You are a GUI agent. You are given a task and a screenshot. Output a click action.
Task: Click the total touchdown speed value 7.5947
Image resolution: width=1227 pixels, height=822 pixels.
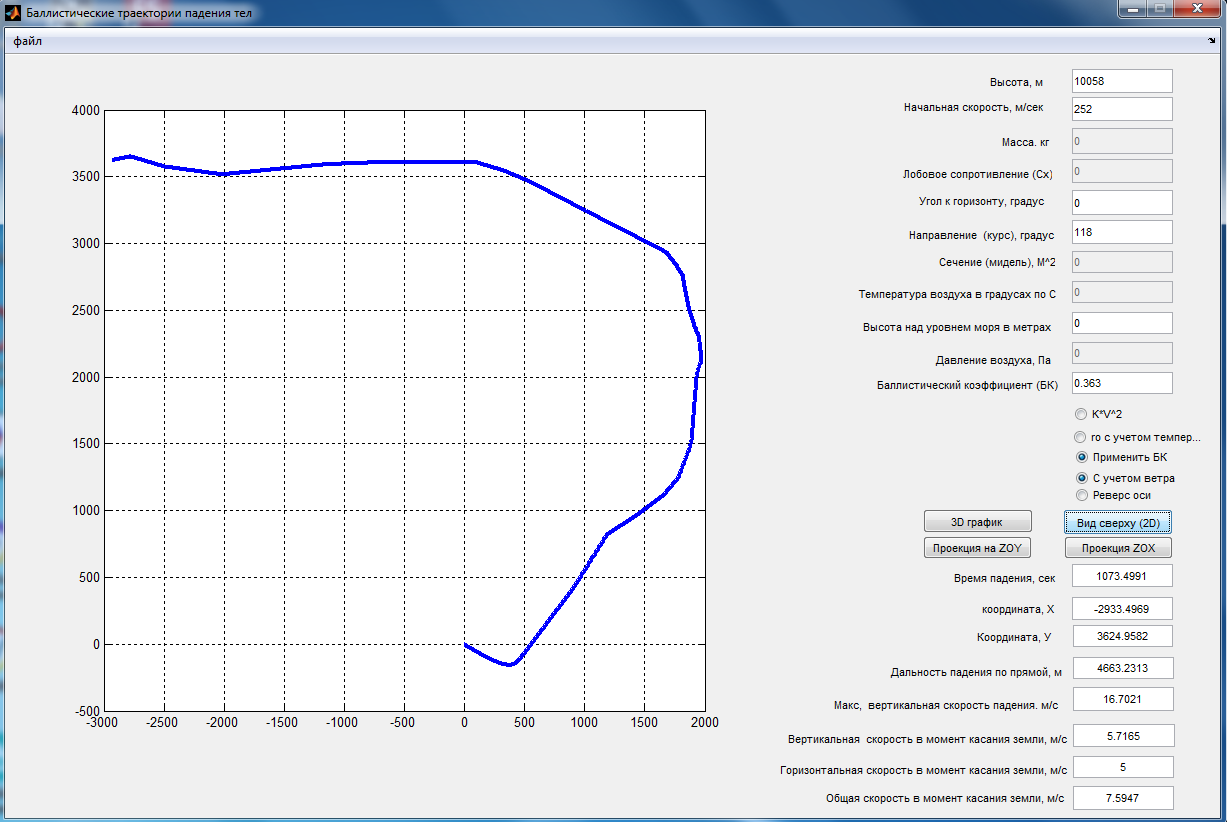pos(1121,798)
